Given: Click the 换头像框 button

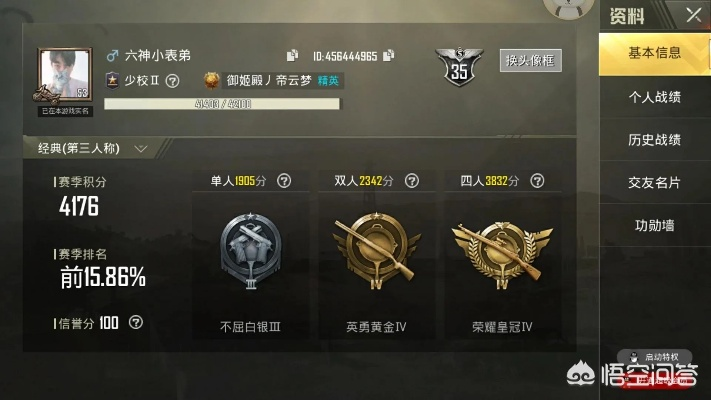Looking at the screenshot, I should click(x=531, y=60).
